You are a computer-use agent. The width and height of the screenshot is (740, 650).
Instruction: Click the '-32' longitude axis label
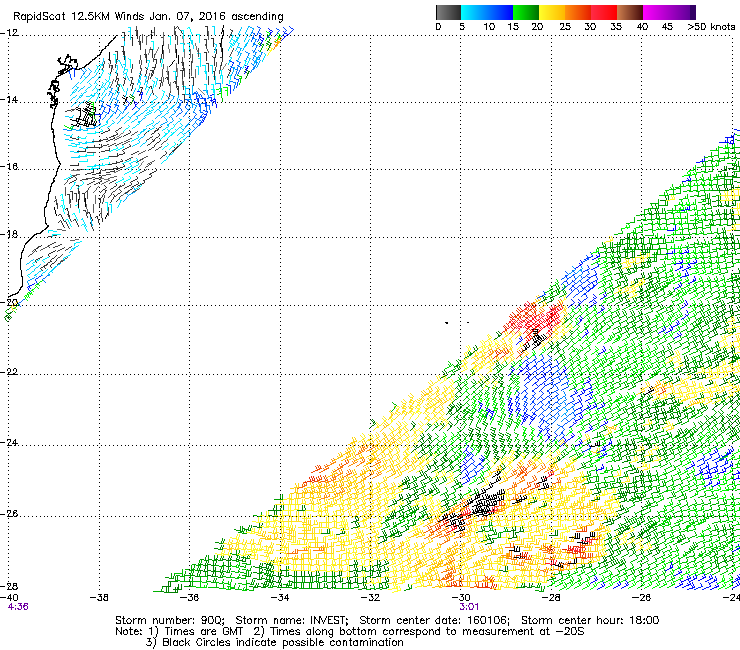[370, 598]
